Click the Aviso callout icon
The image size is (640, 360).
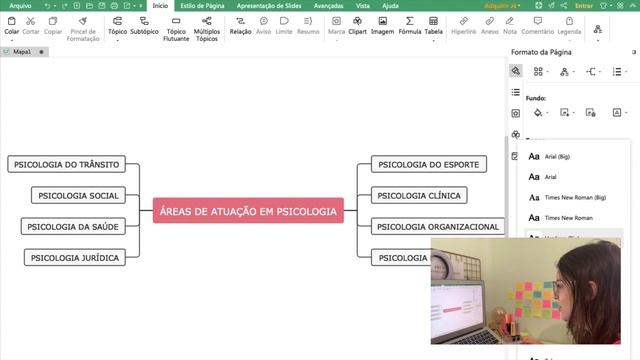[264, 21]
